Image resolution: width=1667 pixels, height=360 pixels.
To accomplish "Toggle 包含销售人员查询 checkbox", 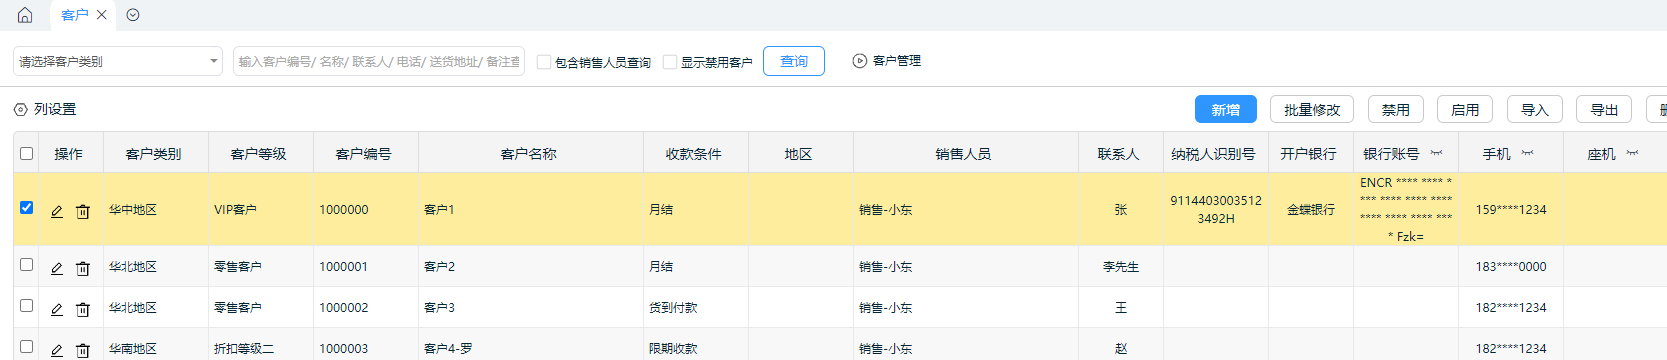I will coord(544,62).
